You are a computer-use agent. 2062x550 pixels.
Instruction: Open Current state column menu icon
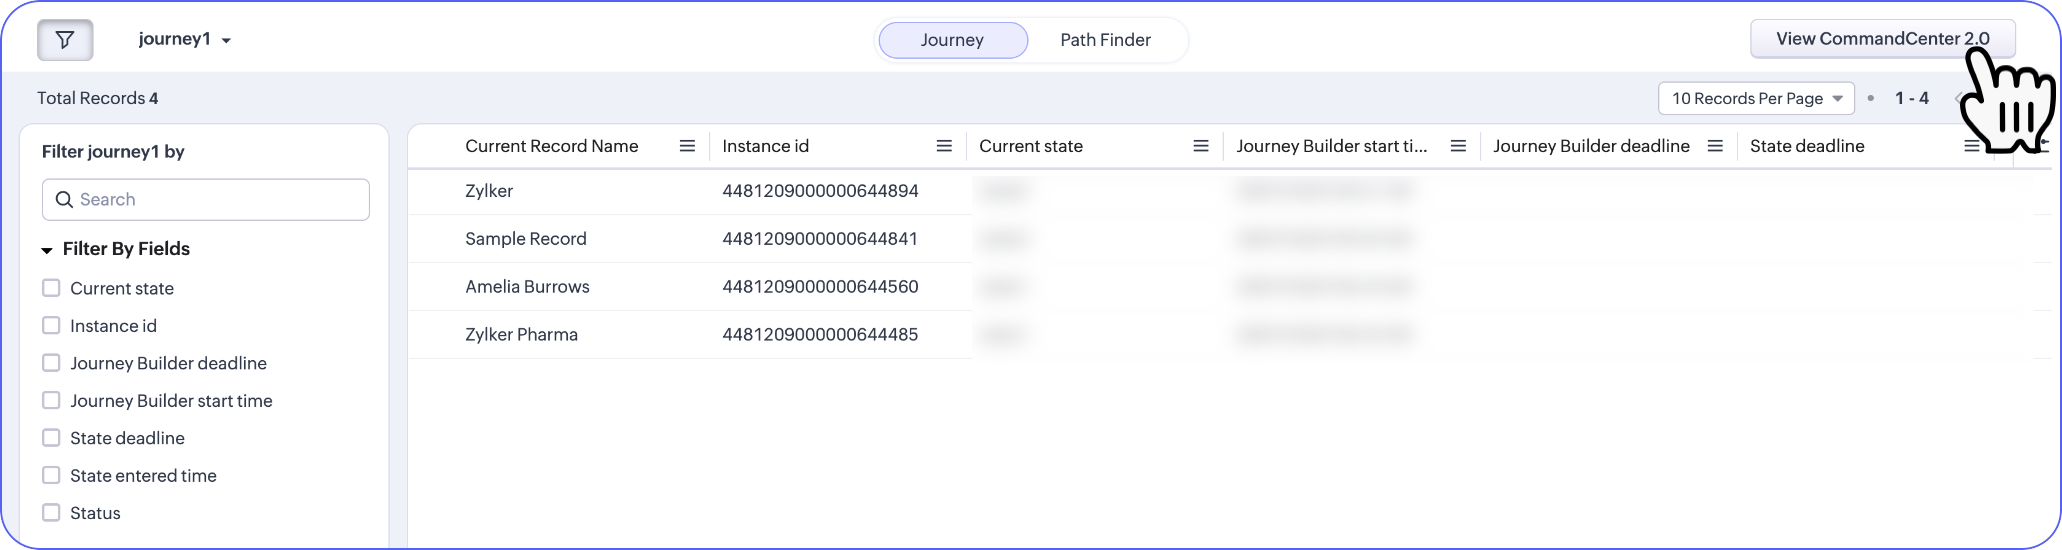click(x=1201, y=146)
